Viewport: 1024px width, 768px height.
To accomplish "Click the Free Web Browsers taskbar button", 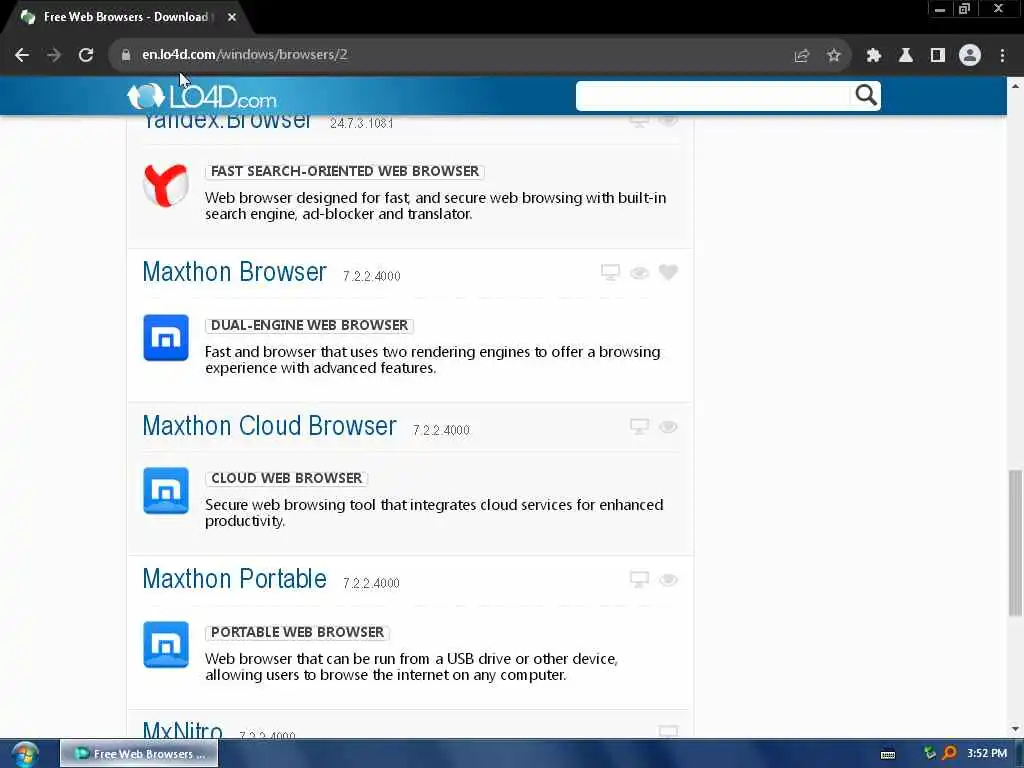I will [139, 754].
